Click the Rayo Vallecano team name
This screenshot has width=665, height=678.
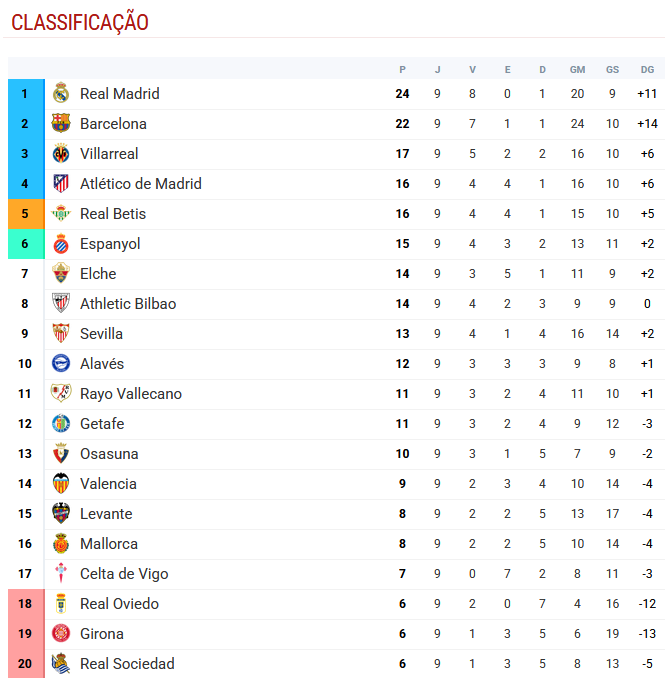coord(131,394)
